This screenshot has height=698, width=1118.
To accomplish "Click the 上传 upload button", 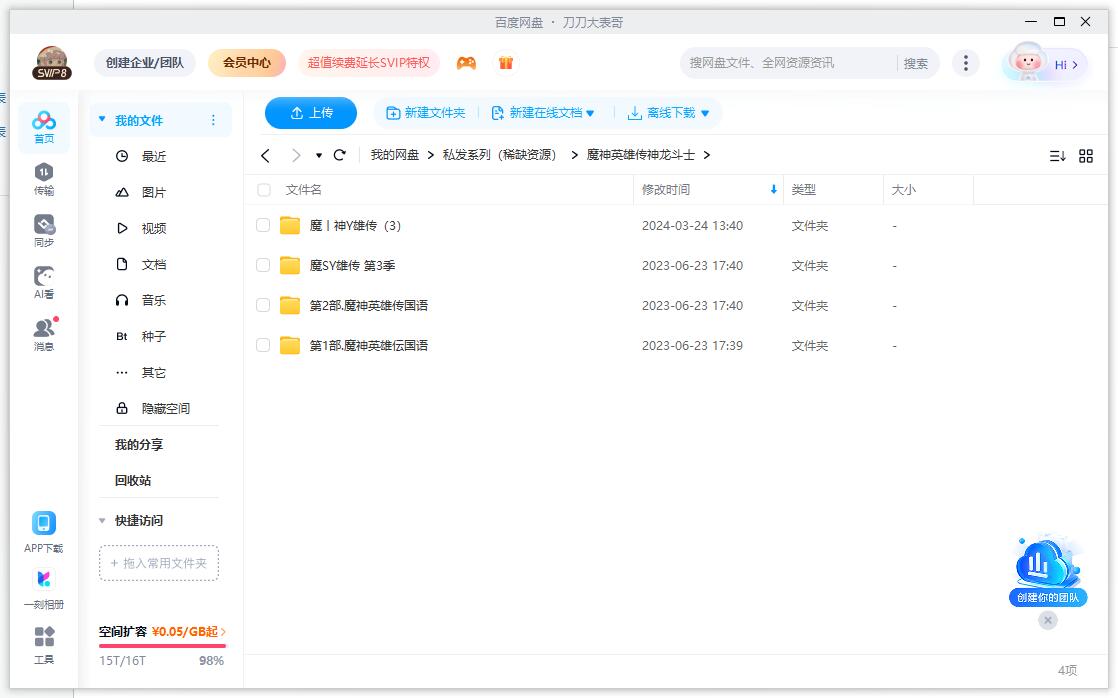I will [x=311, y=113].
